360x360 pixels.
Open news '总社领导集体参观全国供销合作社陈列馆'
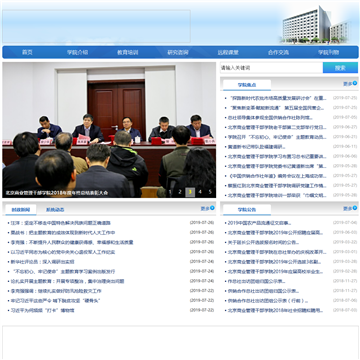(270, 118)
